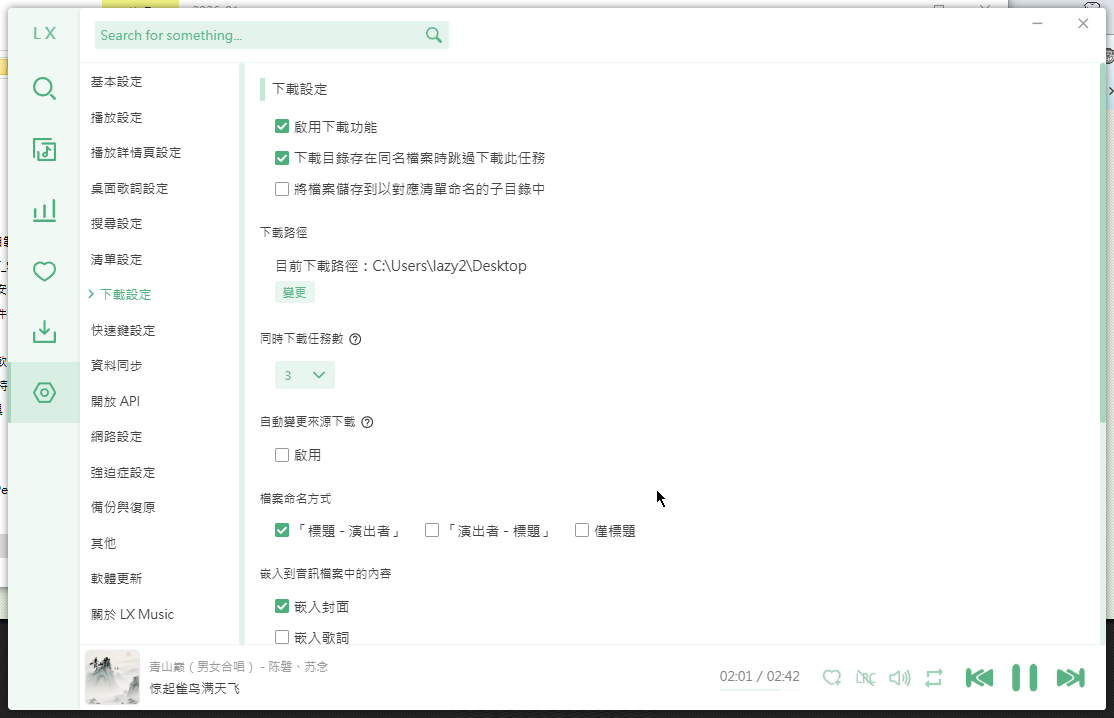Change playback loop mode icon

point(934,678)
